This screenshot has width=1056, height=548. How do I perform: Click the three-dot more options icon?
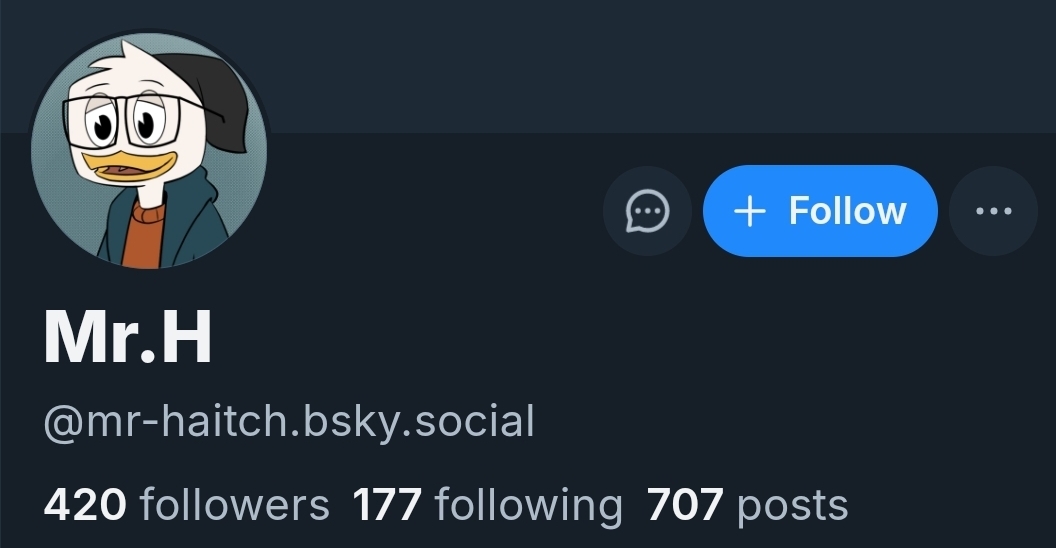tap(993, 211)
